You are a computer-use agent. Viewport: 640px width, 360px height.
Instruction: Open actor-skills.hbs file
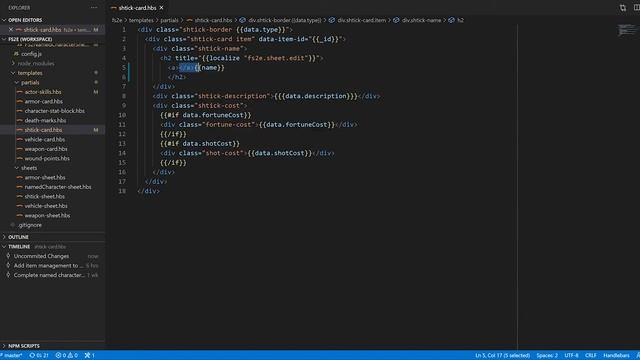click(x=43, y=92)
